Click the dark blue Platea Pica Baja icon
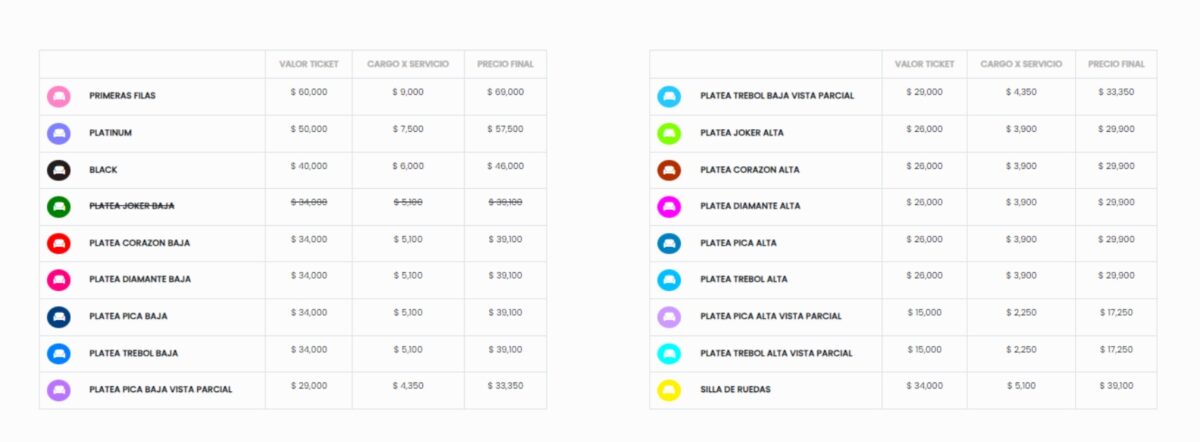This screenshot has height=442, width=1200. (59, 317)
